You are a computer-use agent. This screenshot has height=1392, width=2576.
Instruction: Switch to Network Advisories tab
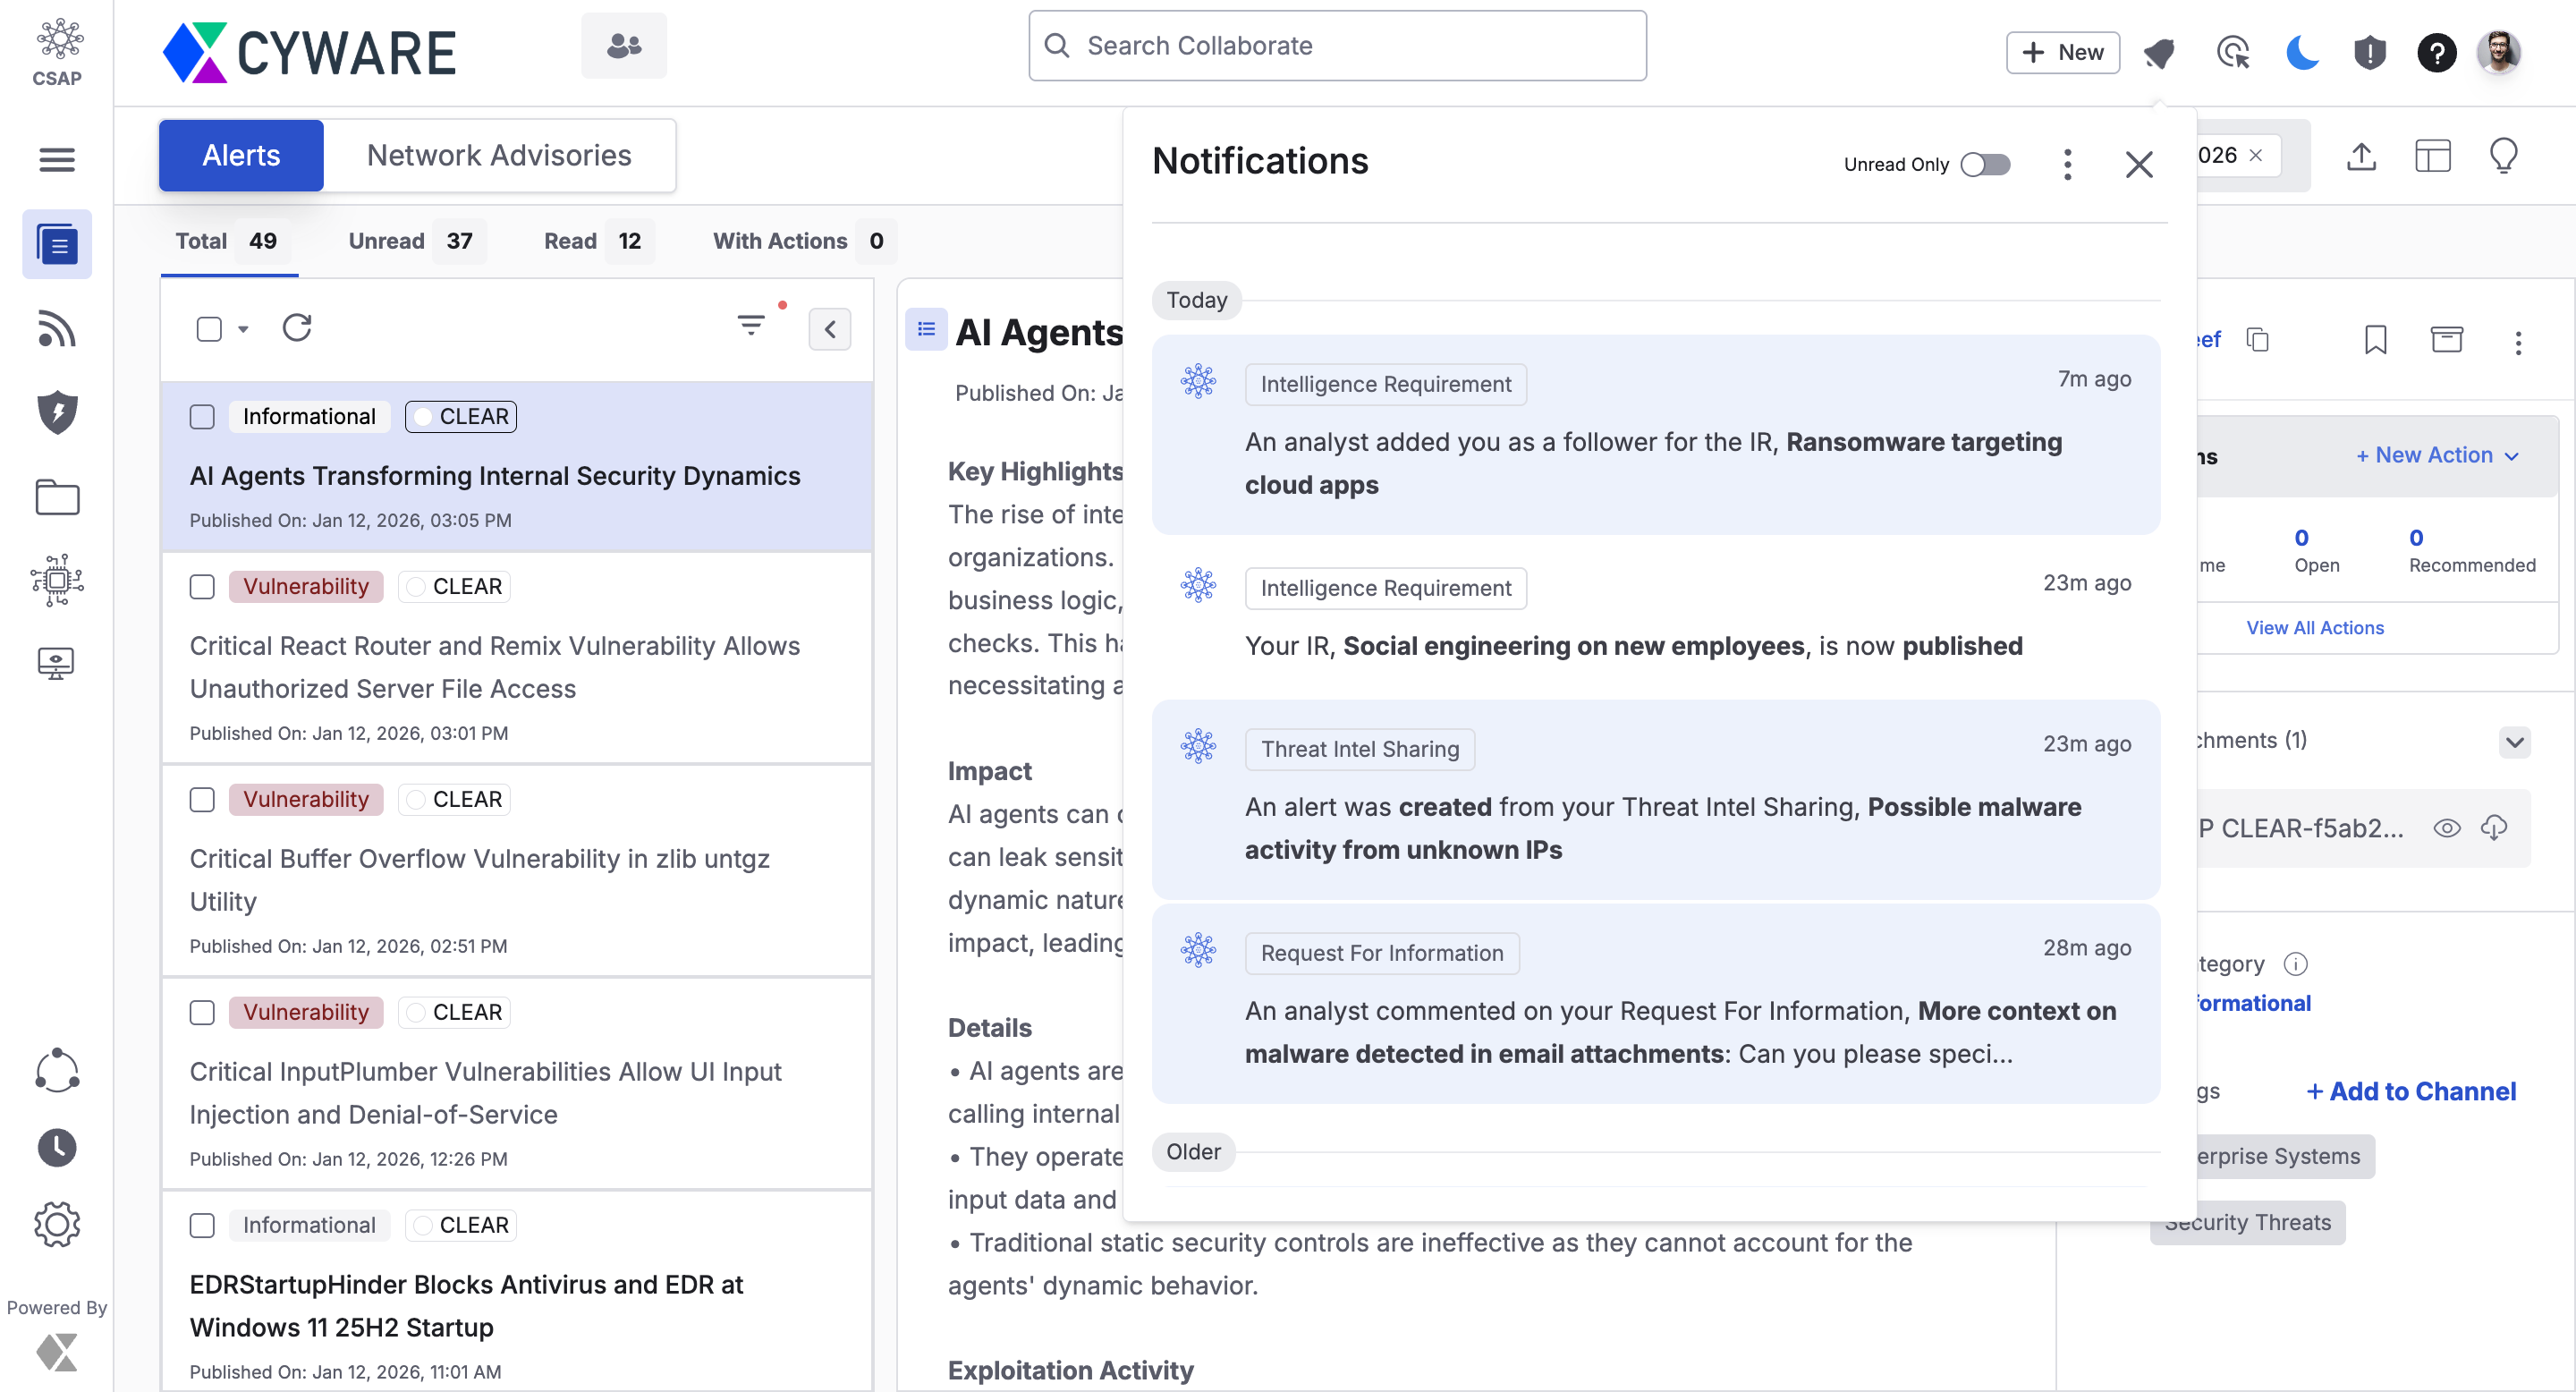(x=499, y=155)
